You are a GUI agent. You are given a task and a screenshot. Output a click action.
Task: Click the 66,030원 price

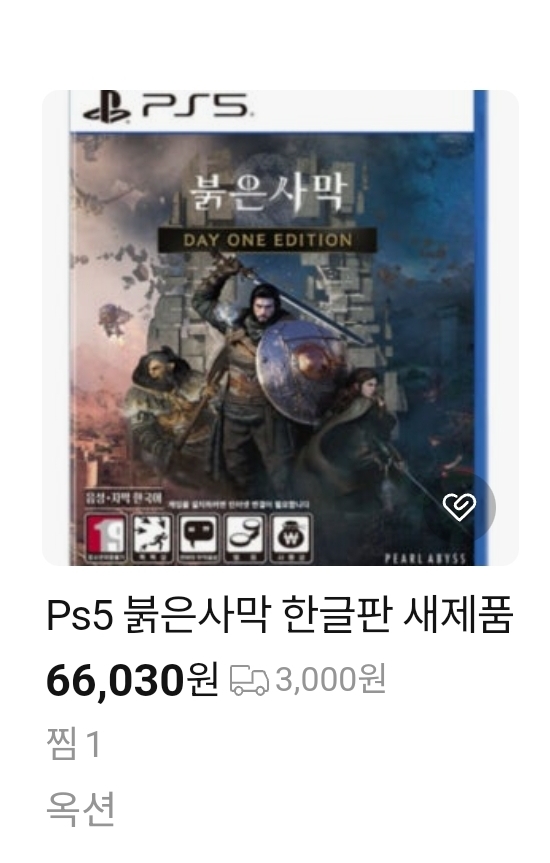point(132,681)
